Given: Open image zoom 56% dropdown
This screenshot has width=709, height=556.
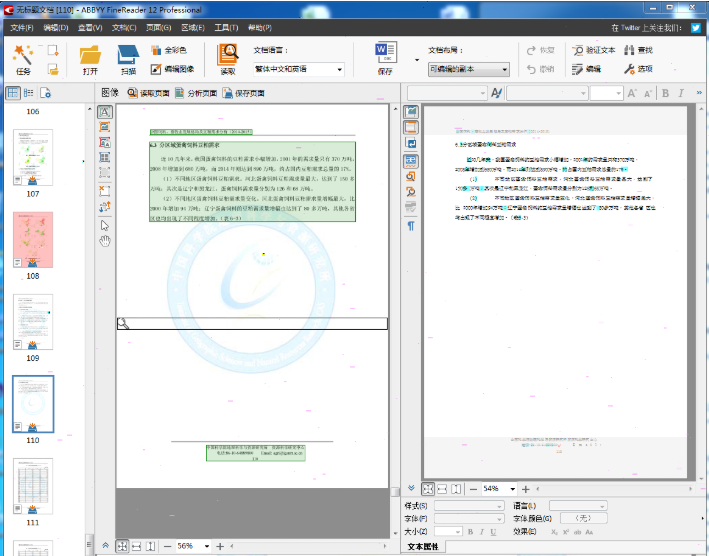Looking at the screenshot, I should pos(207,546).
